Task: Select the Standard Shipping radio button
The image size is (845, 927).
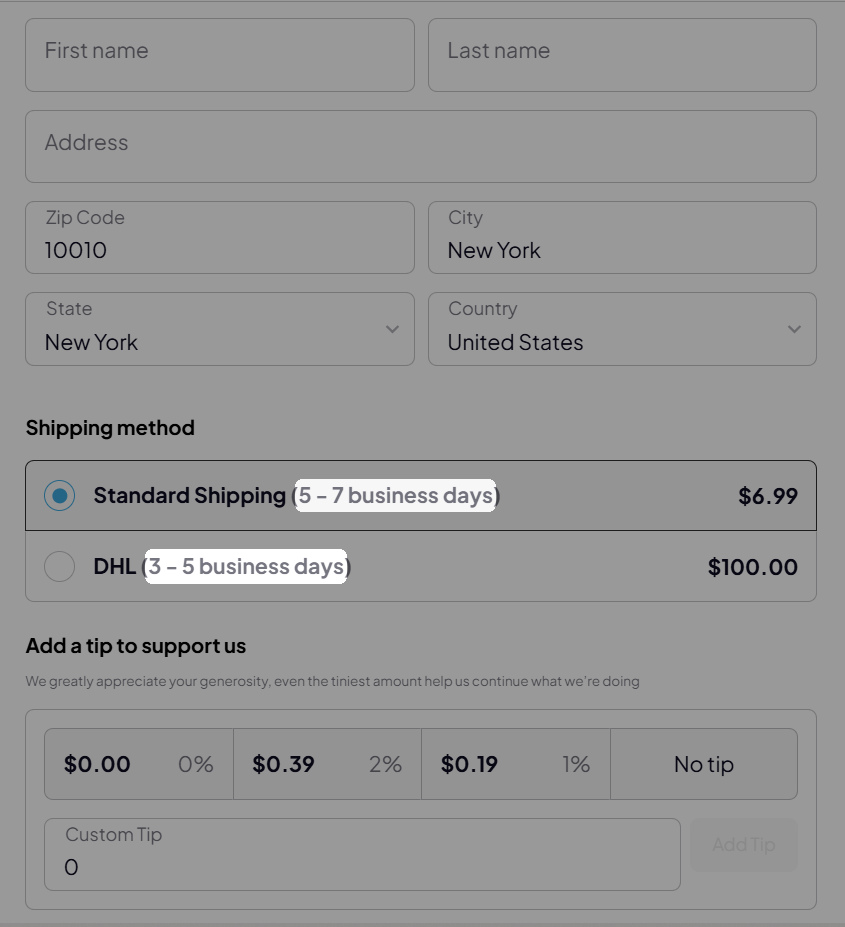Action: click(60, 496)
